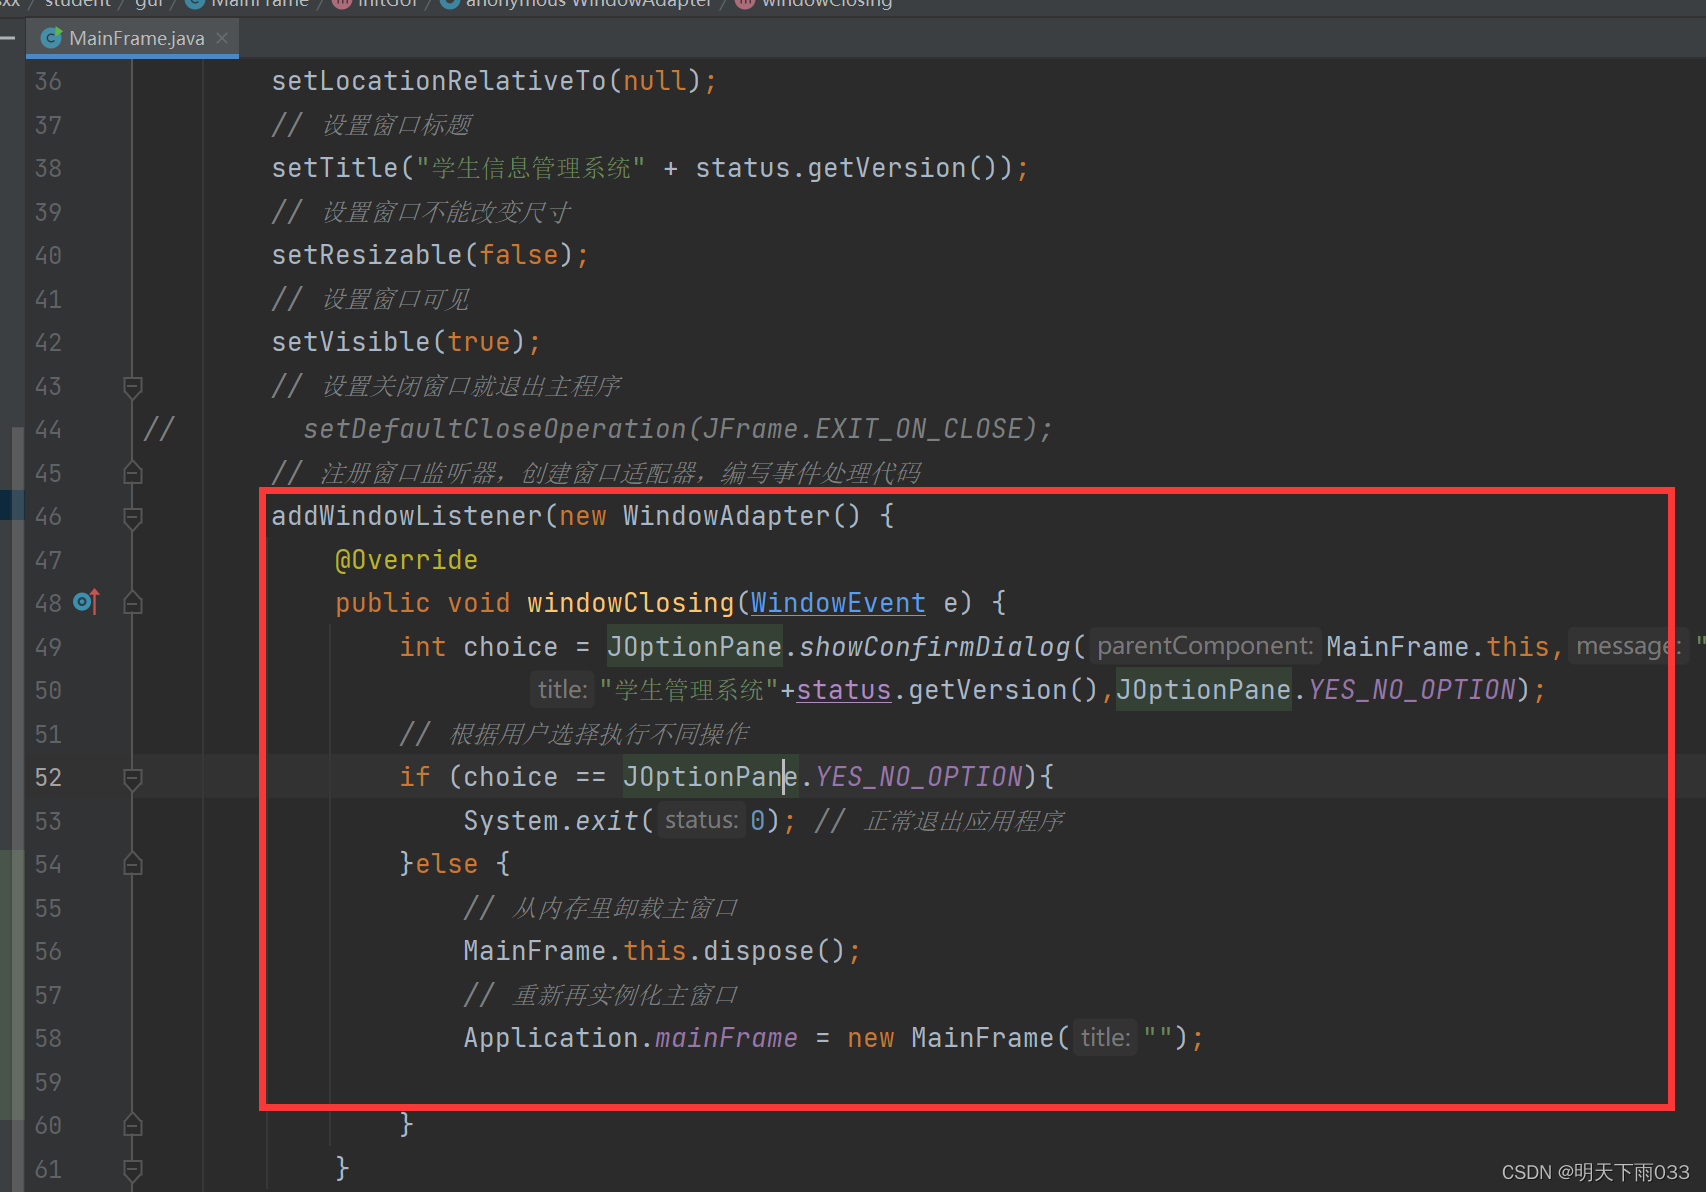Click the addWindowListener method name
Image resolution: width=1706 pixels, height=1192 pixels.
coord(407,516)
